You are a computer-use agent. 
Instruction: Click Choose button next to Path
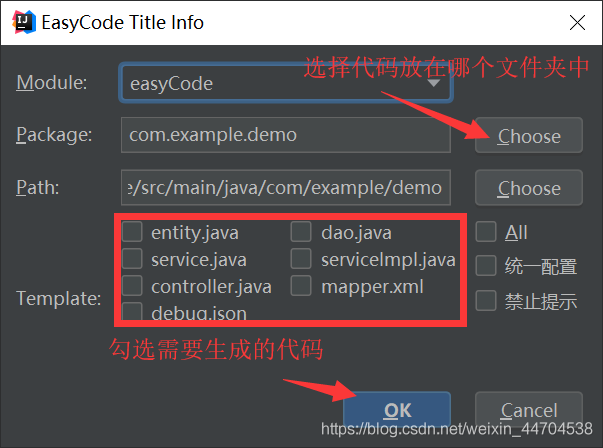tap(529, 188)
